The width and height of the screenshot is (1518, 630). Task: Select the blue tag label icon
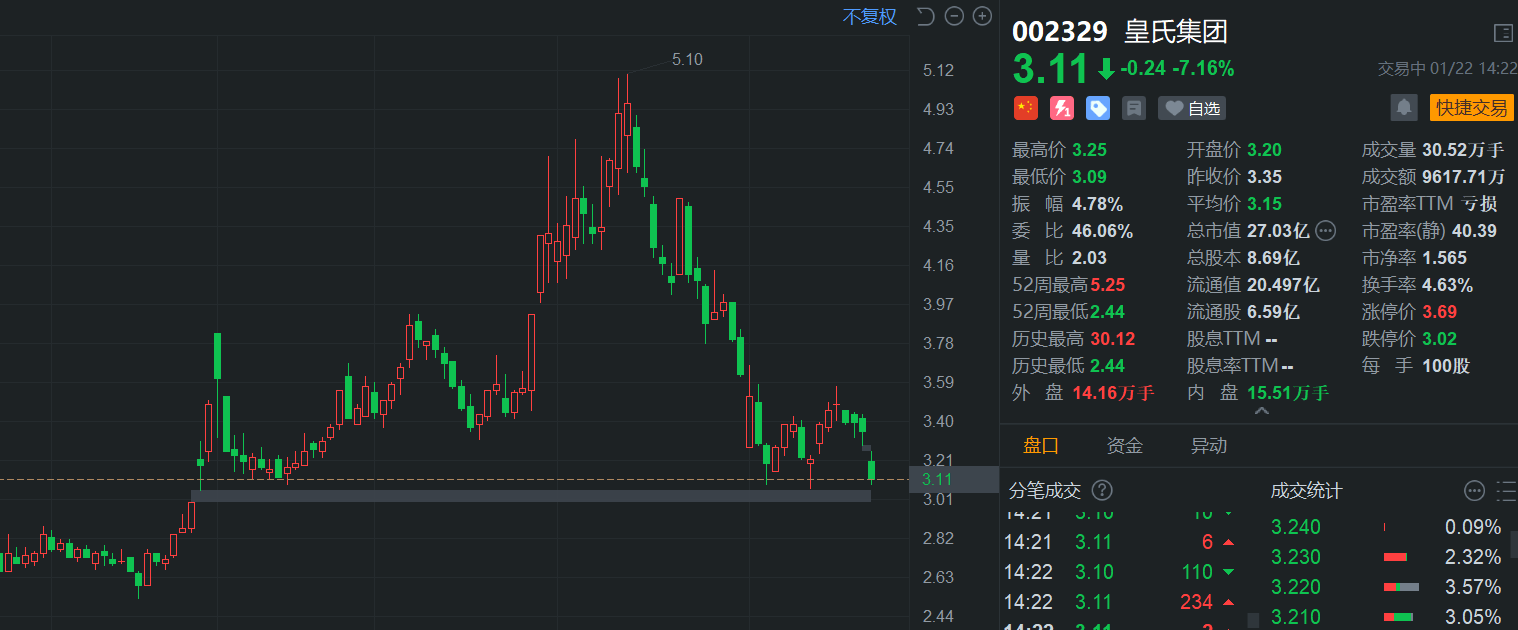(1097, 107)
